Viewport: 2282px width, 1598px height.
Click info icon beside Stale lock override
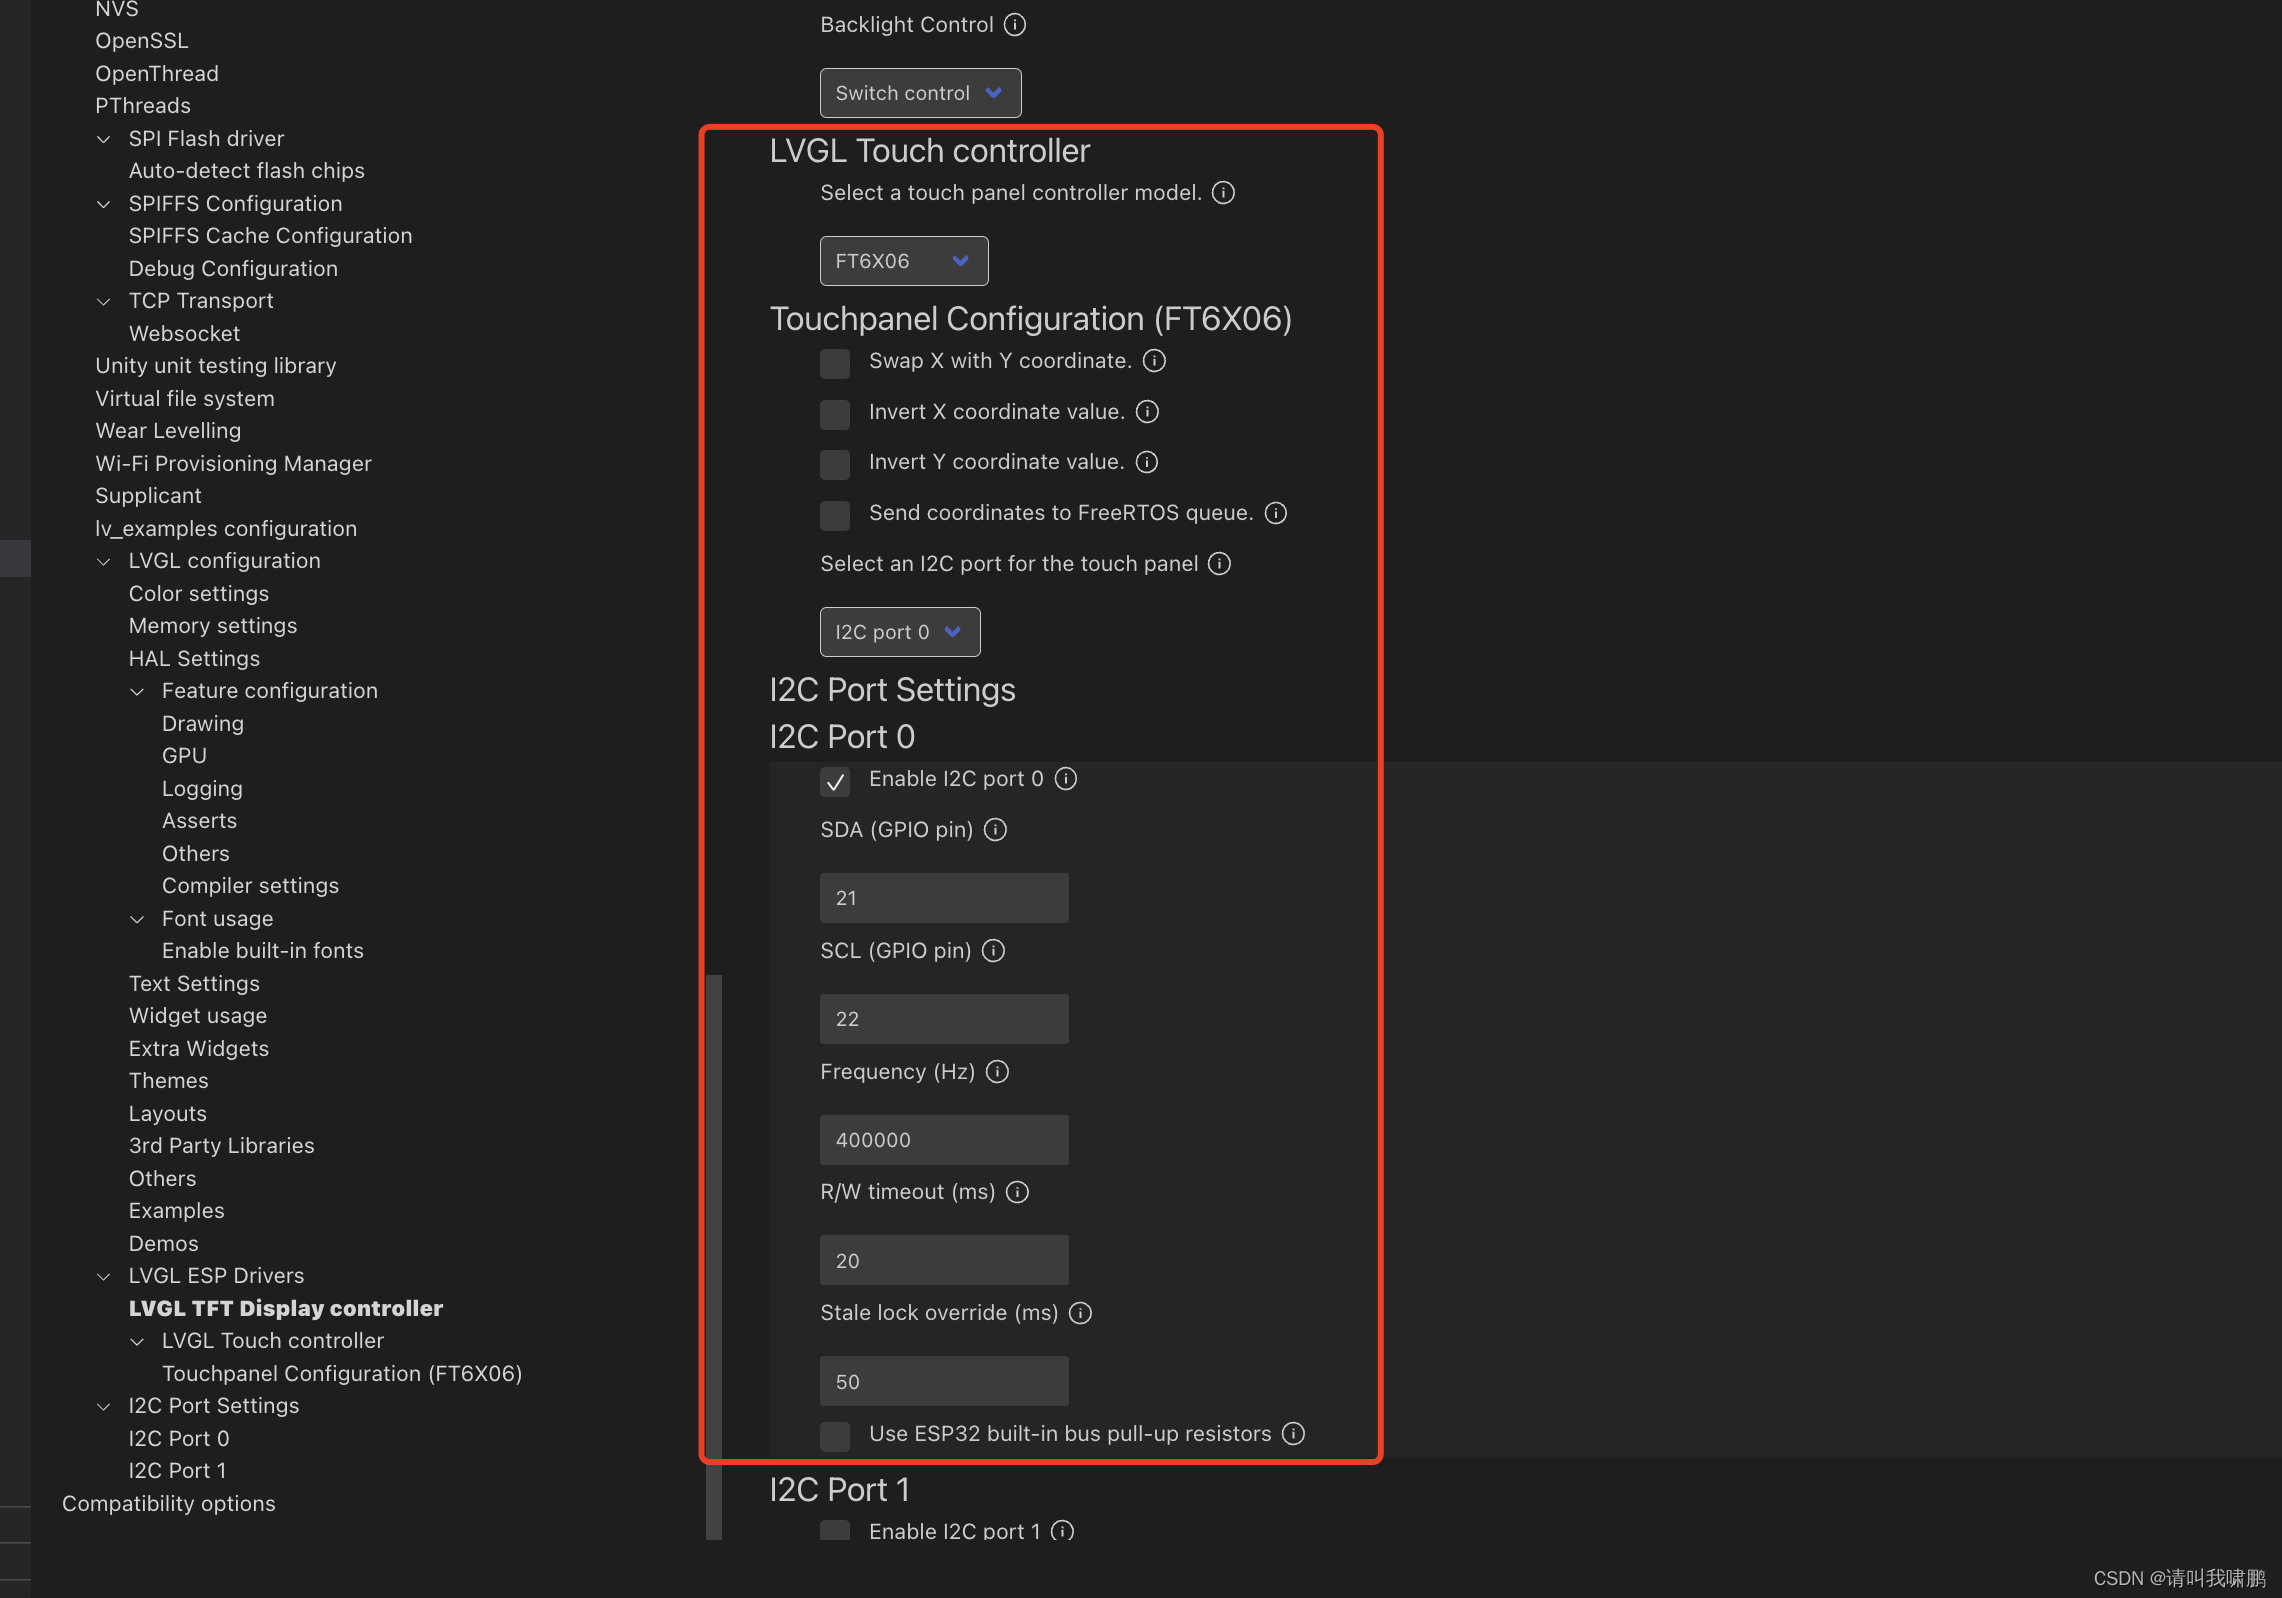coord(1080,1313)
